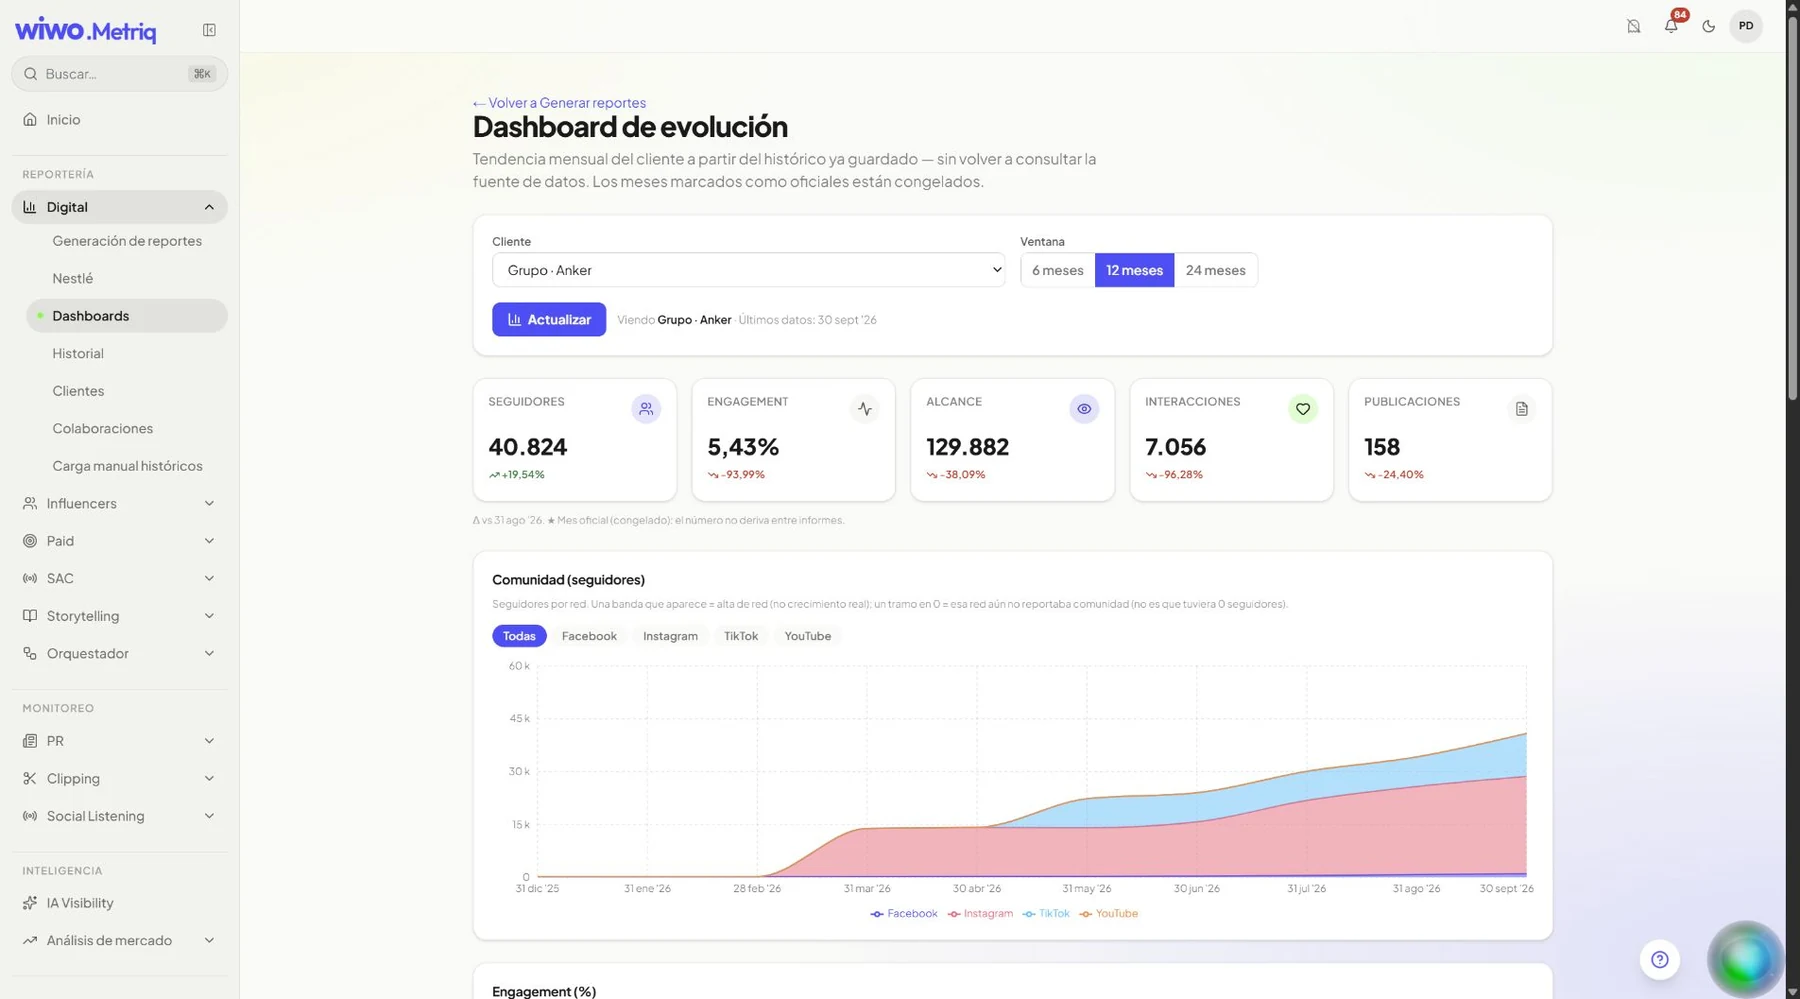Open Generación de reportes in sidebar
This screenshot has height=999, width=1800.
tap(127, 241)
